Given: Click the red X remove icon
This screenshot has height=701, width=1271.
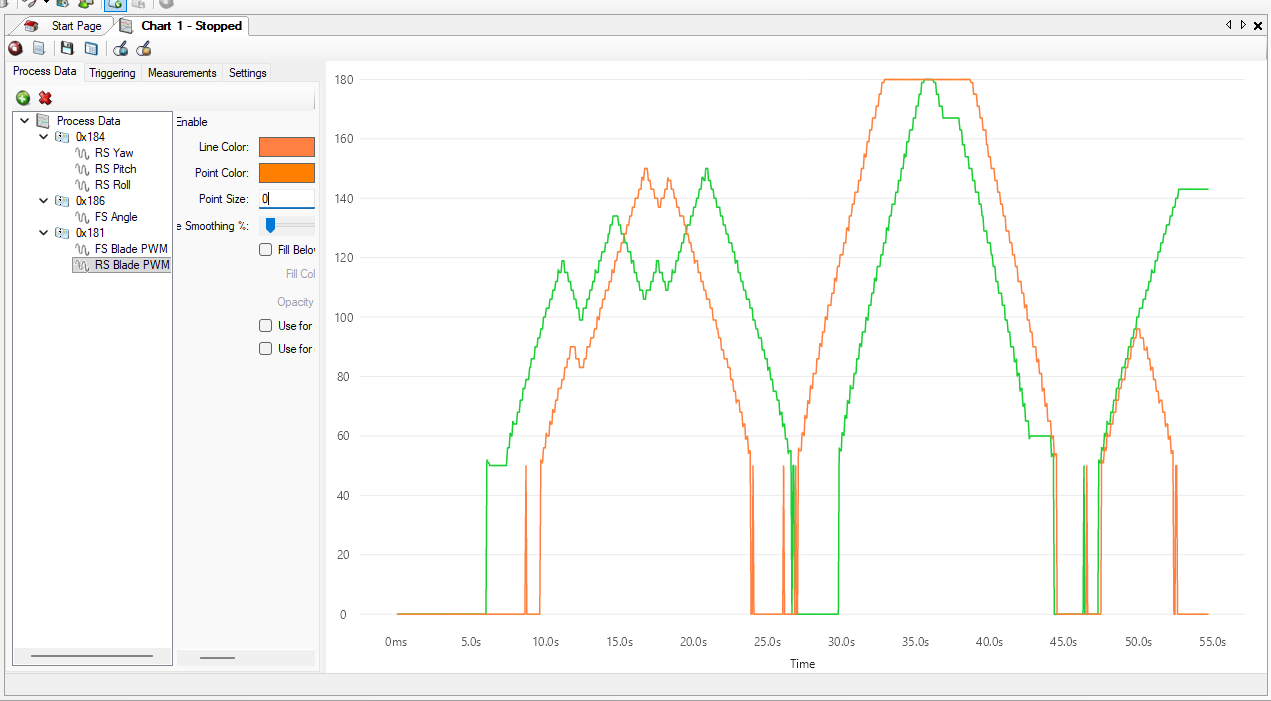Looking at the screenshot, I should pos(45,98).
